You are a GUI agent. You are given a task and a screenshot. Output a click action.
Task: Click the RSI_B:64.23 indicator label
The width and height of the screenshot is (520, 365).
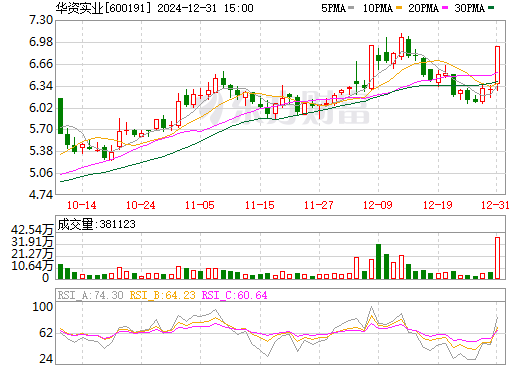(x=162, y=295)
